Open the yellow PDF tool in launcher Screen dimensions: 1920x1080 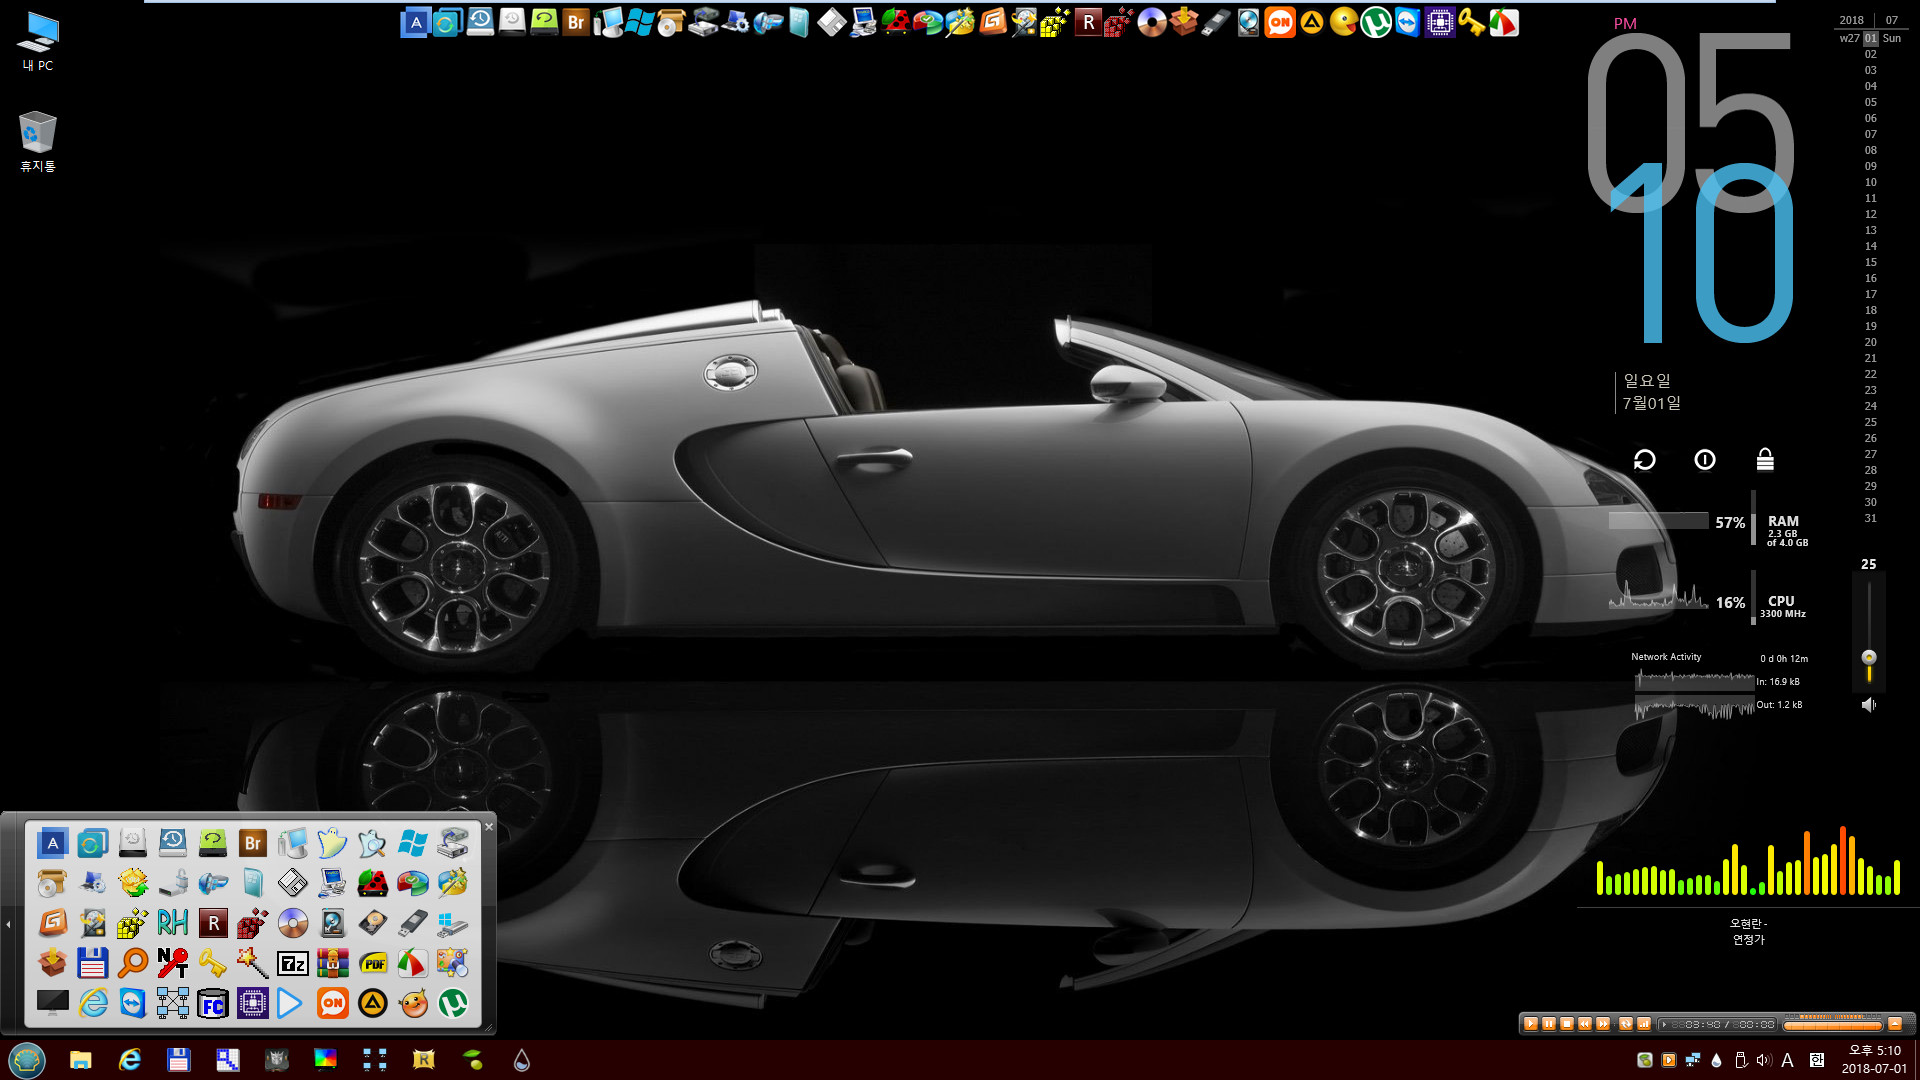click(373, 963)
